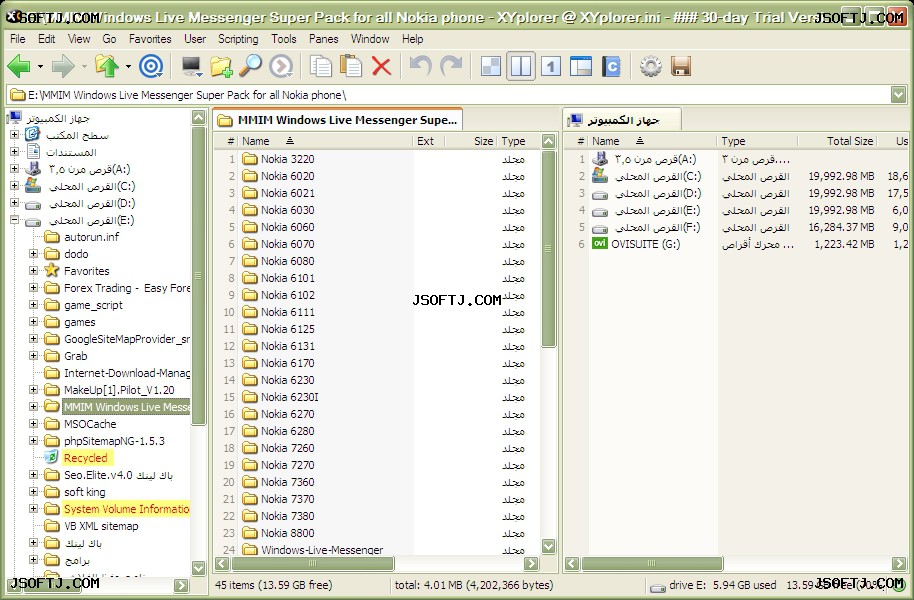
Task: Sort left pane by Type column
Action: coord(518,141)
